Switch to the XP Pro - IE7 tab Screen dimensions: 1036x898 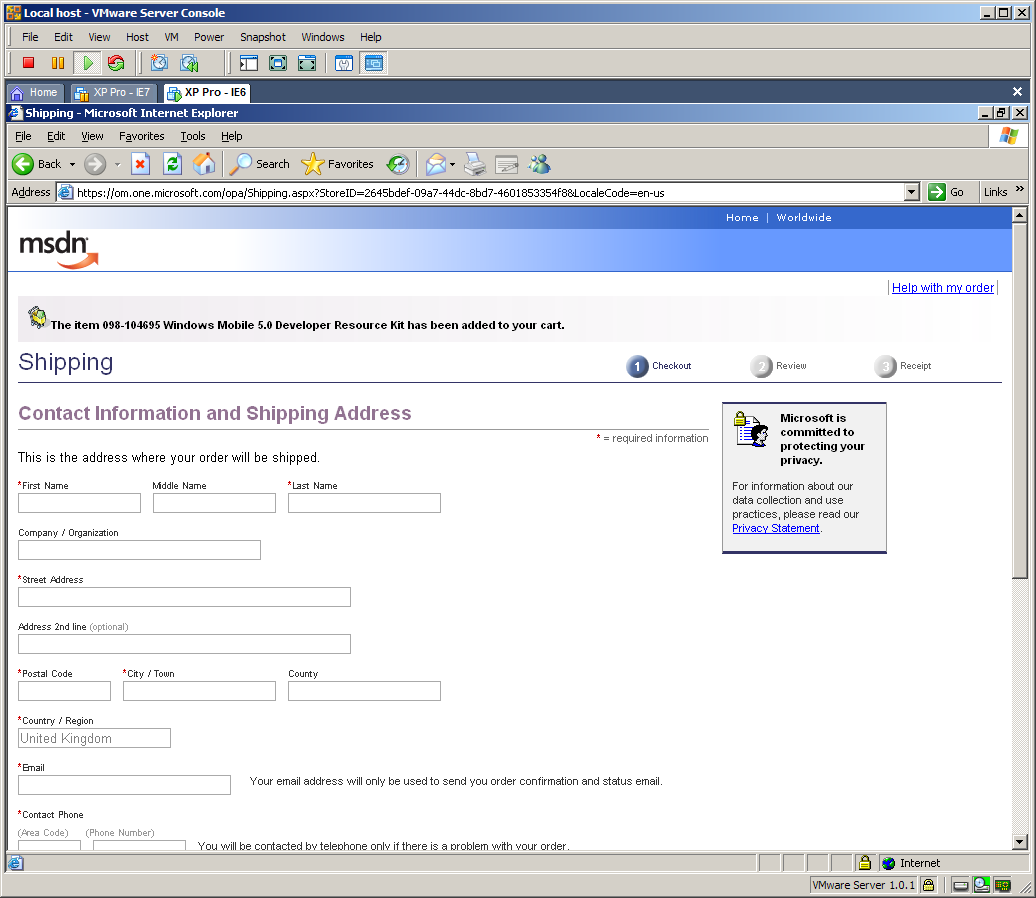click(113, 93)
